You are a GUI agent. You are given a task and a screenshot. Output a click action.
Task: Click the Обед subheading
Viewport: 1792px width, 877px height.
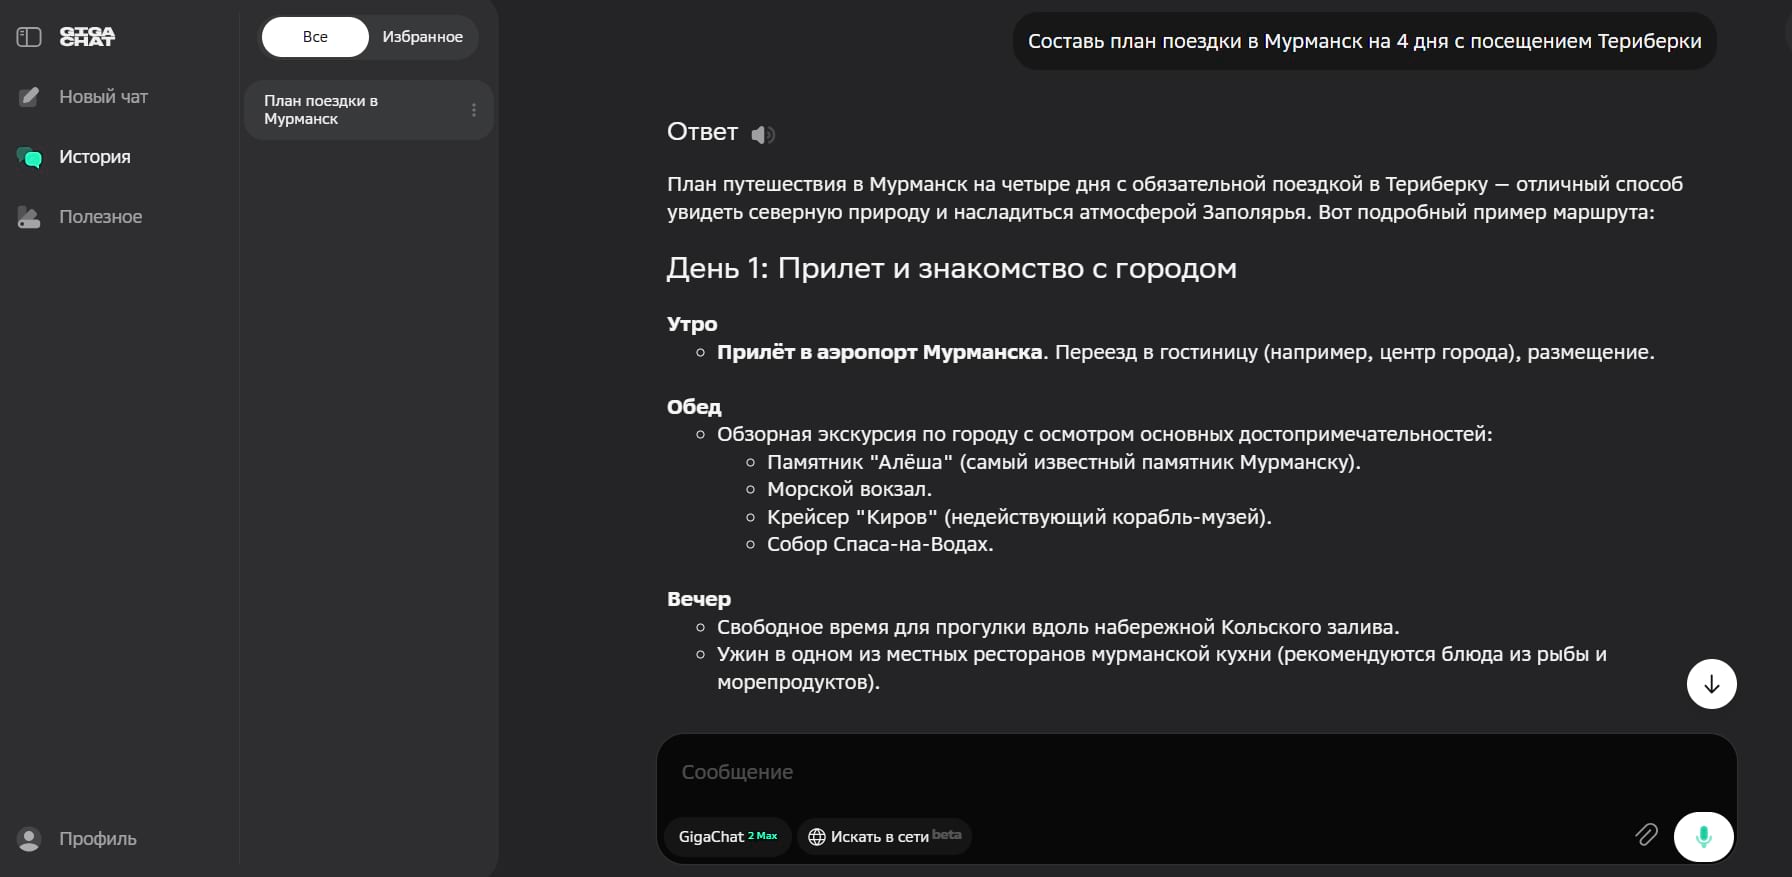[x=694, y=407]
